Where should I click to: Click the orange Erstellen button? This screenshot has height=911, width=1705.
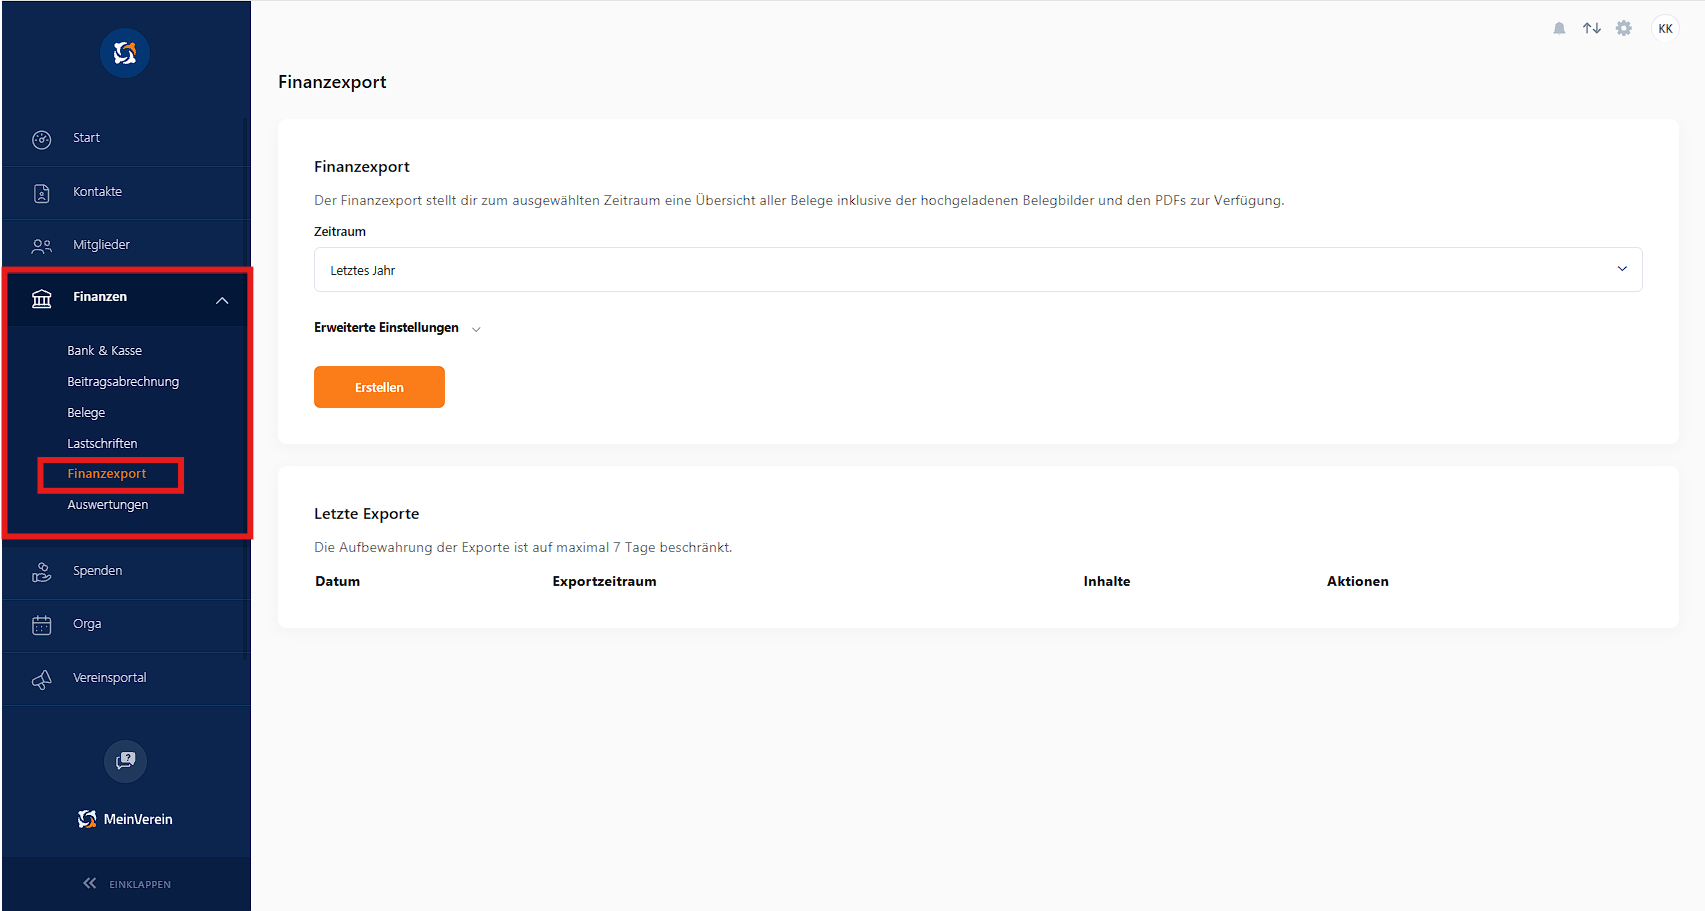coord(379,387)
